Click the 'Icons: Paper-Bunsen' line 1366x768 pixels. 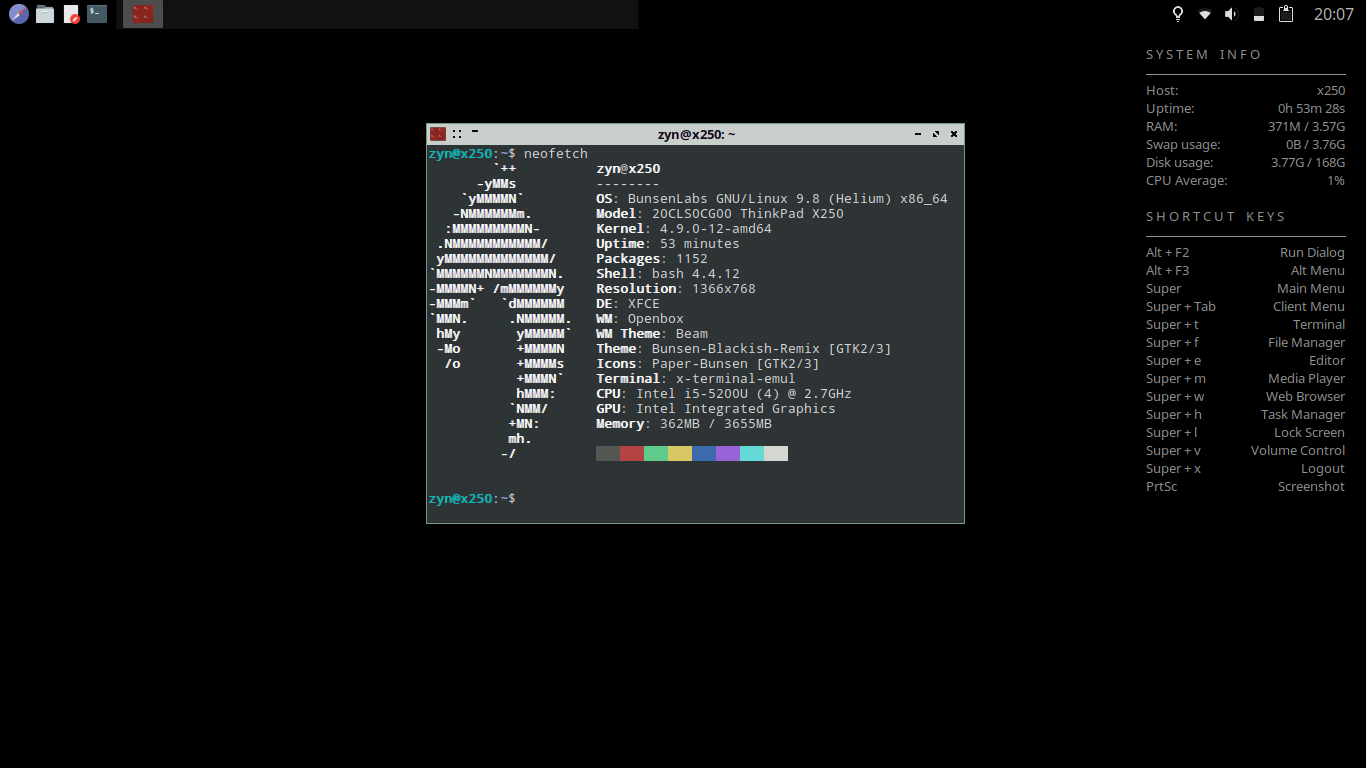(x=708, y=364)
